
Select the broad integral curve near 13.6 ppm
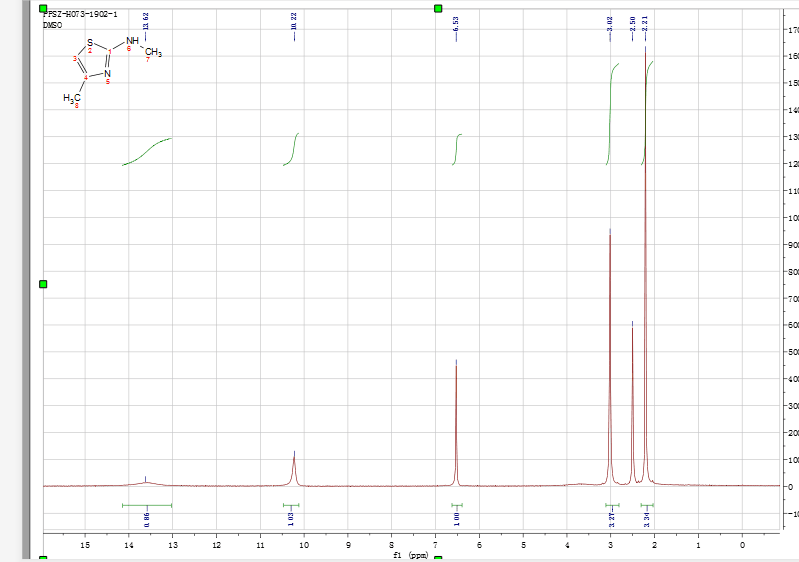click(x=147, y=151)
